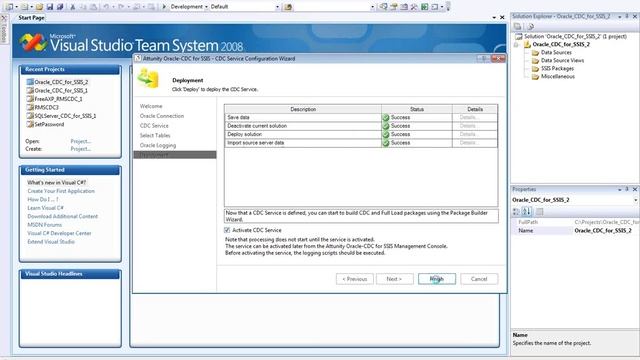
Task: Click the Cancel button in wizard
Action: pyautogui.click(x=479, y=279)
